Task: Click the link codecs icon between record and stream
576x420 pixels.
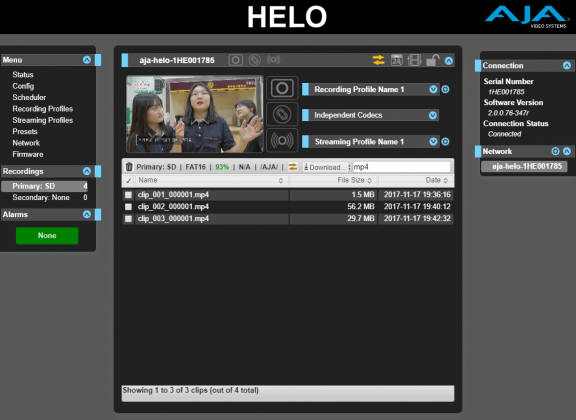Action: pyautogui.click(x=282, y=114)
